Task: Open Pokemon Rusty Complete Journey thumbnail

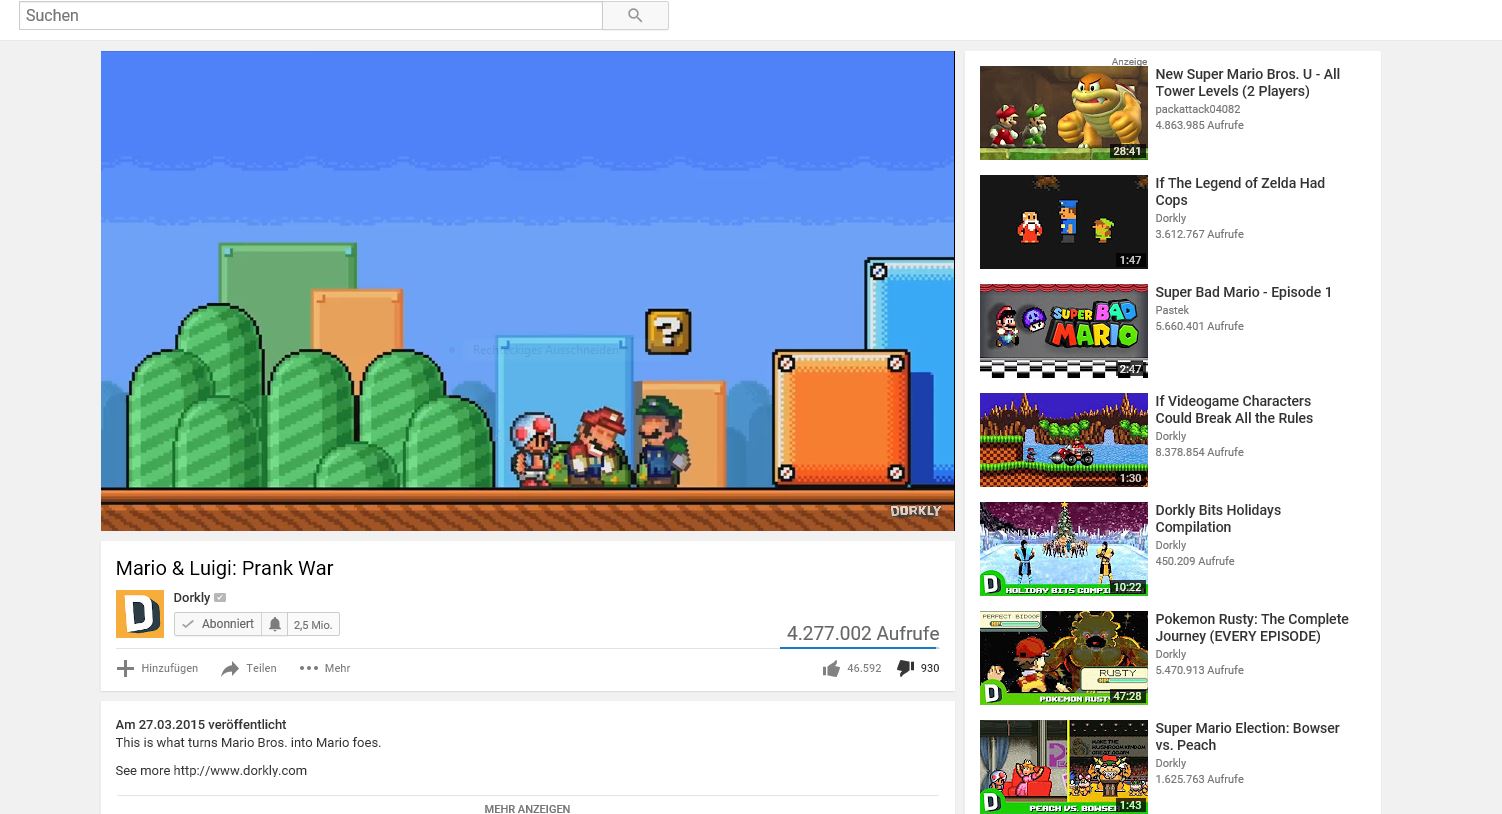Action: (1064, 658)
